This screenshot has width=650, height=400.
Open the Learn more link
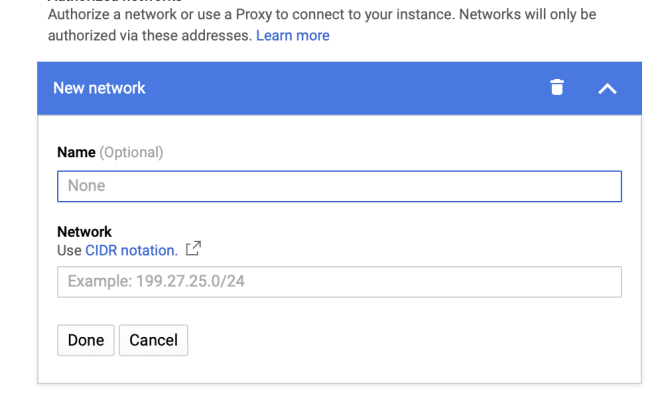pos(293,35)
